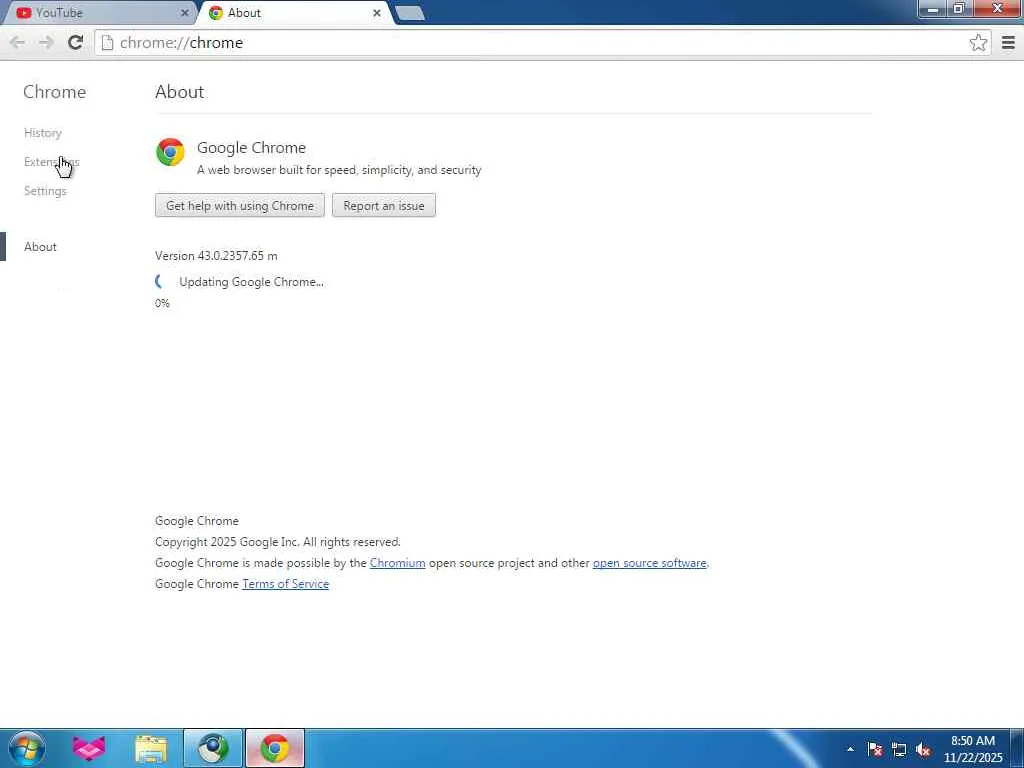Go back using the browser back arrow
1024x768 pixels.
tap(18, 43)
